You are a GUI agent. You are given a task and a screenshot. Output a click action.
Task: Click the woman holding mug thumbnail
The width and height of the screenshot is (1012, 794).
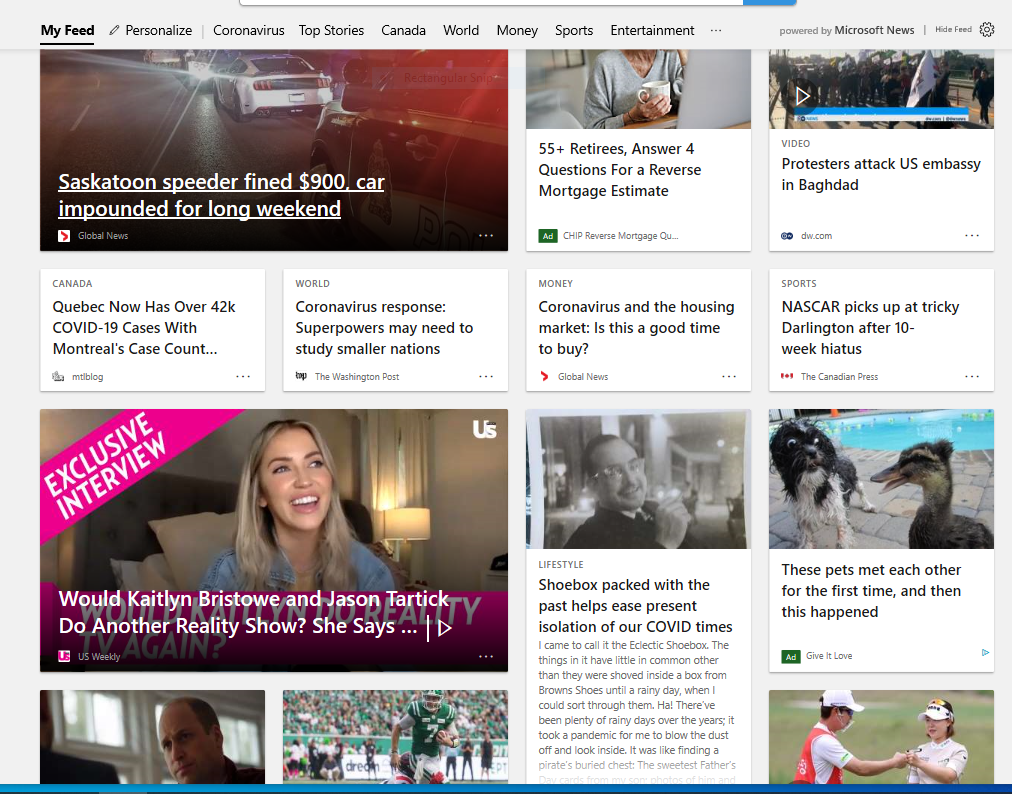point(638,89)
